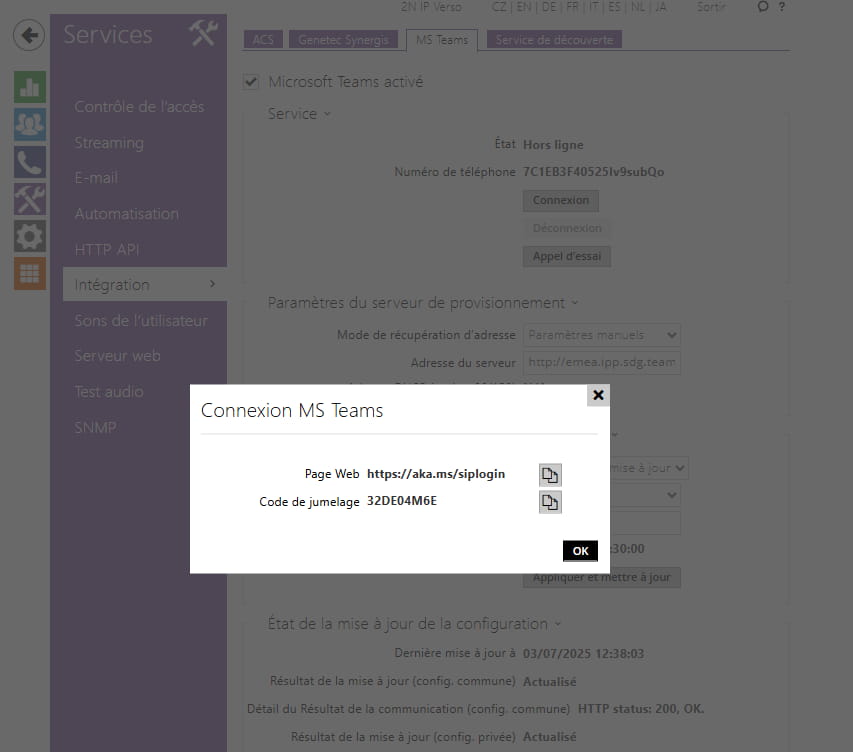
Task: Open the dropdown just under the 'mise à jour' dropdown
Action: pos(645,495)
